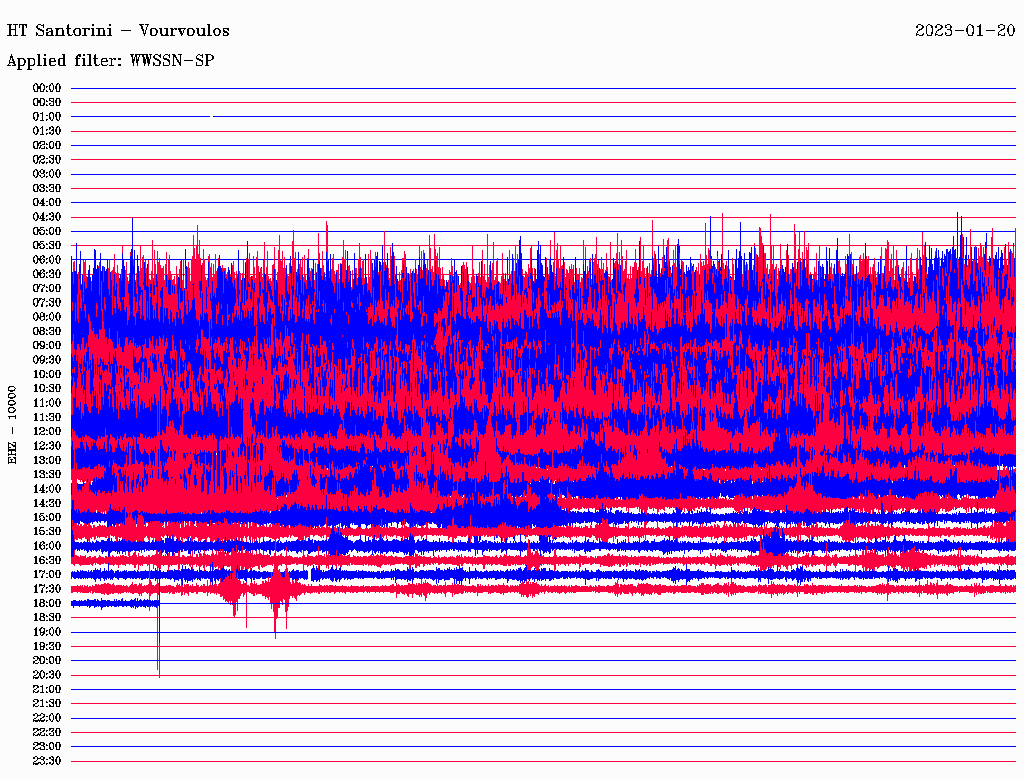This screenshot has width=1024, height=780.
Task: Click the vertical EHZ – 10000 axis label
Action: tap(13, 424)
